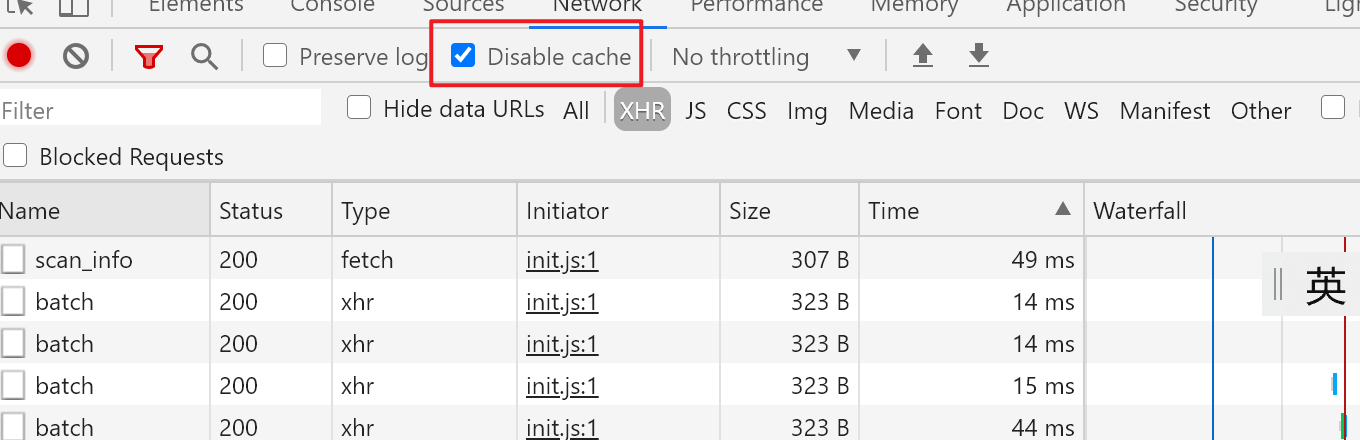This screenshot has height=440, width=1360.
Task: Uncheck the Disable cache checkbox
Action: click(x=463, y=55)
